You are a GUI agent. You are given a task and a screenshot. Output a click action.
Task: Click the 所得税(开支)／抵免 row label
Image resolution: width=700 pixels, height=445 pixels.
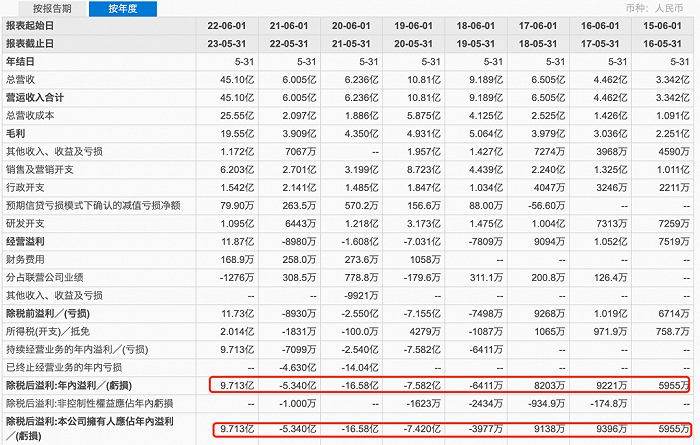tap(48, 331)
